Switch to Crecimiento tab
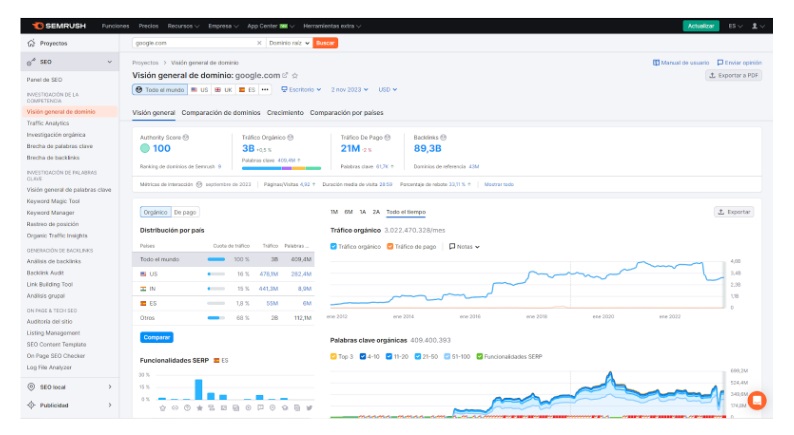Viewport: 794px width, 435px height. tap(285, 112)
